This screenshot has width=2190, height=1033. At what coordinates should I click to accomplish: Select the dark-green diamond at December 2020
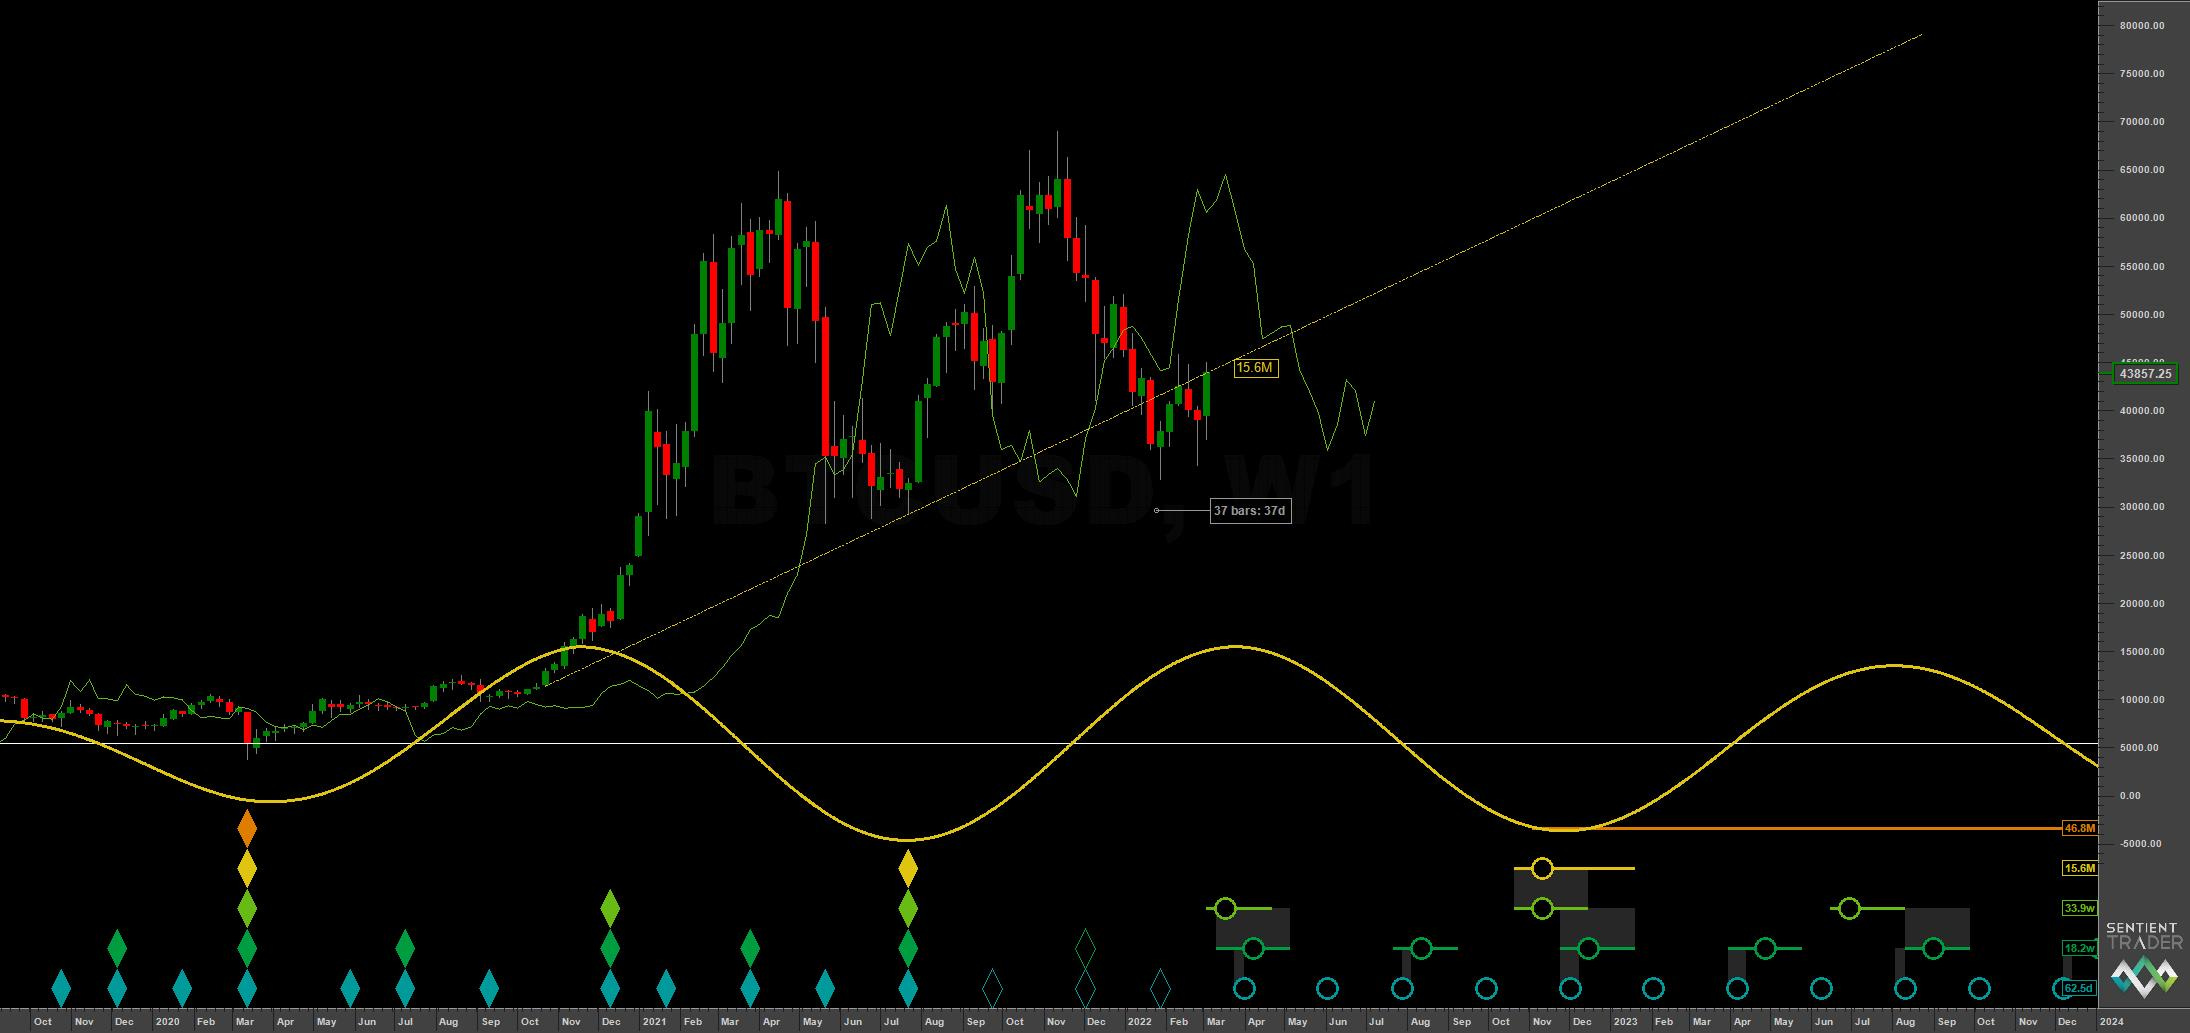click(610, 947)
